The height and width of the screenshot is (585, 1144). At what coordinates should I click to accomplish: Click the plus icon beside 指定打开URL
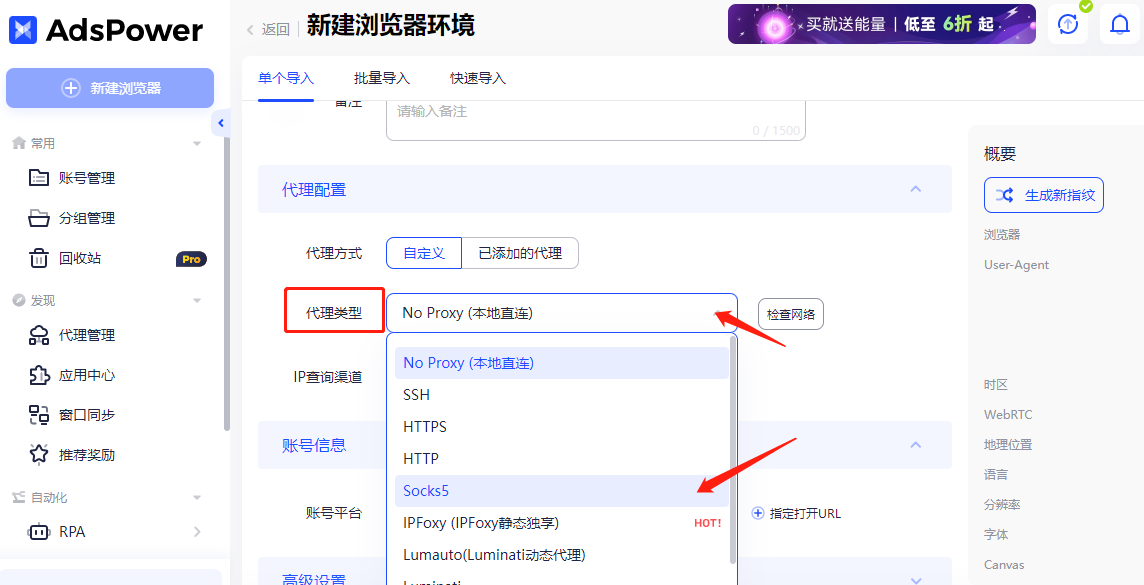pyautogui.click(x=757, y=514)
